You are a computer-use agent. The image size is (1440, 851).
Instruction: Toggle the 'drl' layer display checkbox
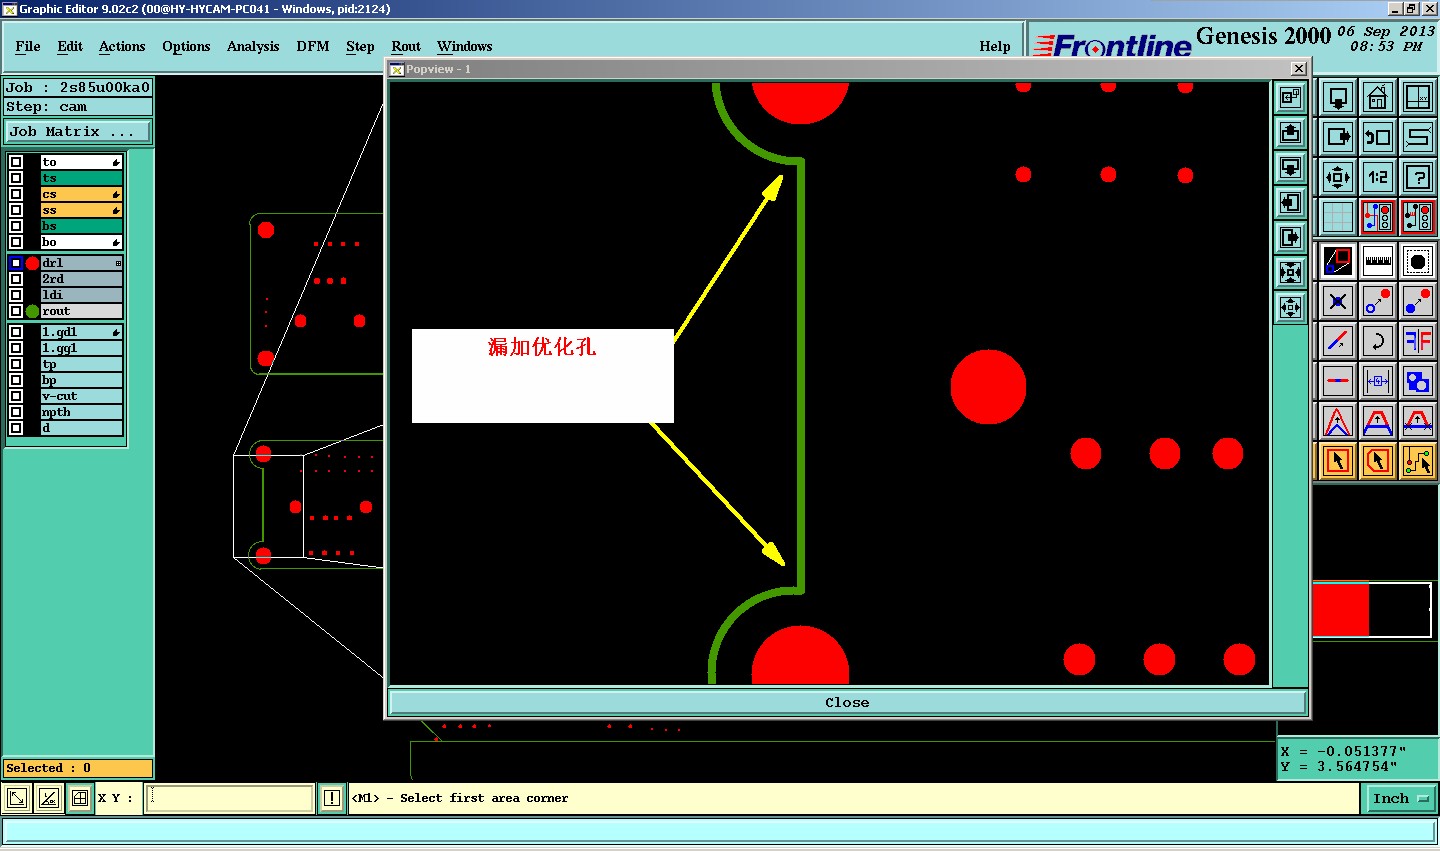tap(16, 263)
